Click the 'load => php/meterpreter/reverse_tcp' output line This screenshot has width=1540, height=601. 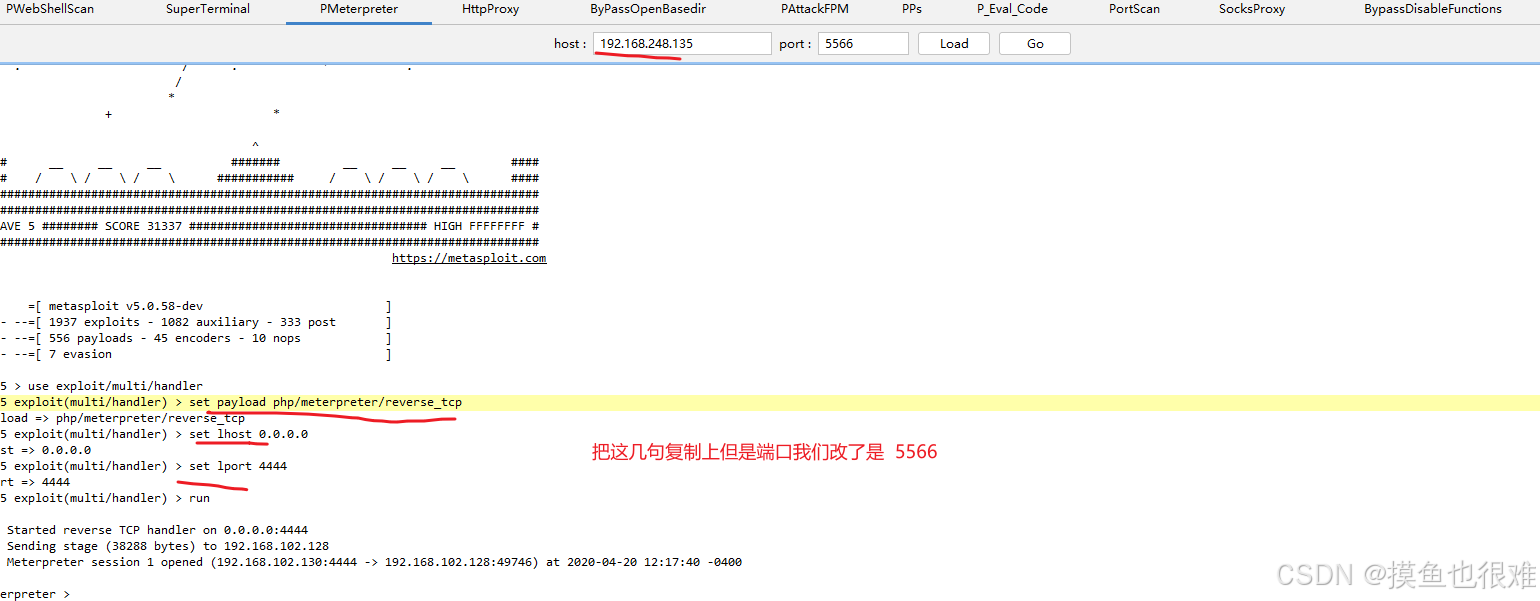(x=122, y=418)
